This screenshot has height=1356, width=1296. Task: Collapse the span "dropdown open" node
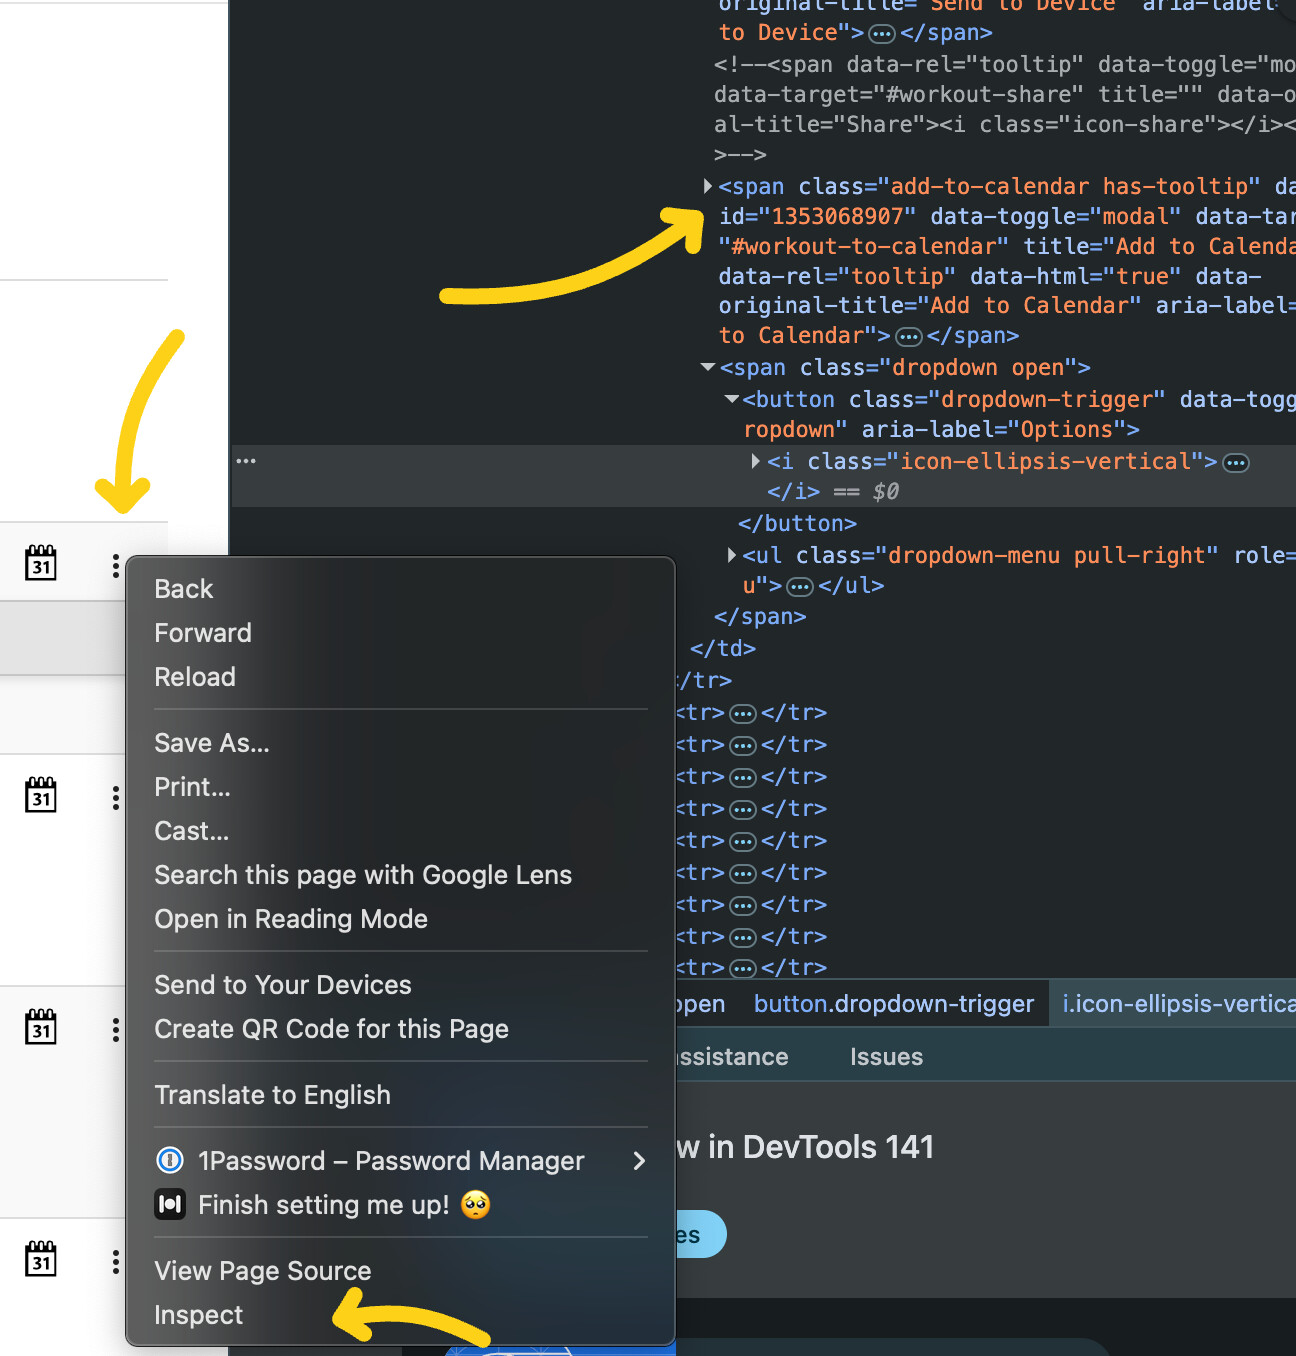pos(708,368)
